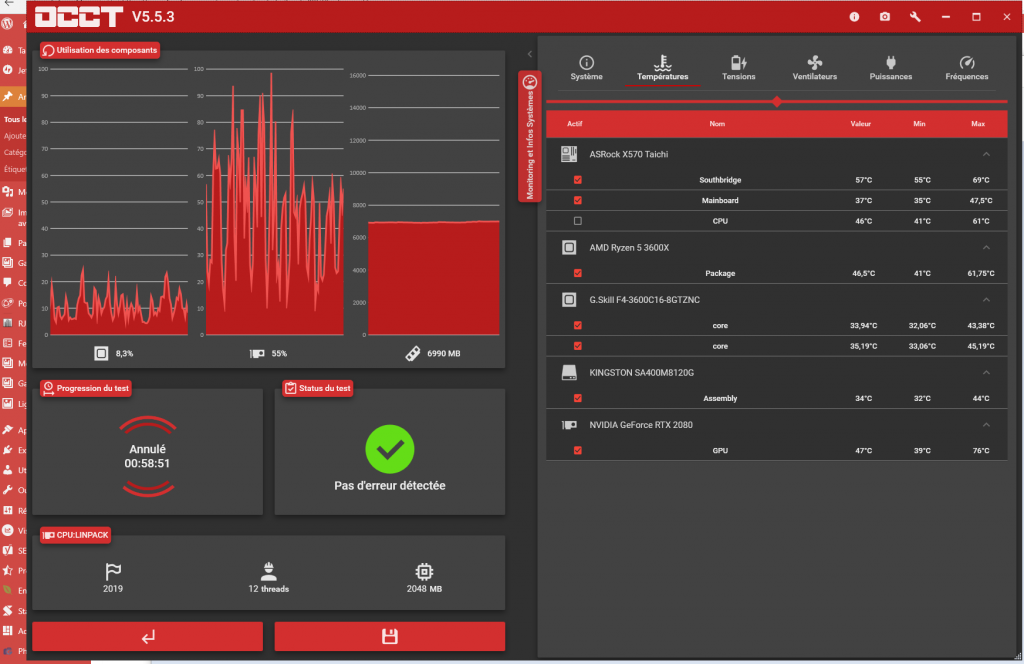Screen dimensions: 1024x664
Task: Click the memory module icon beside G.Skill
Action: point(569,300)
